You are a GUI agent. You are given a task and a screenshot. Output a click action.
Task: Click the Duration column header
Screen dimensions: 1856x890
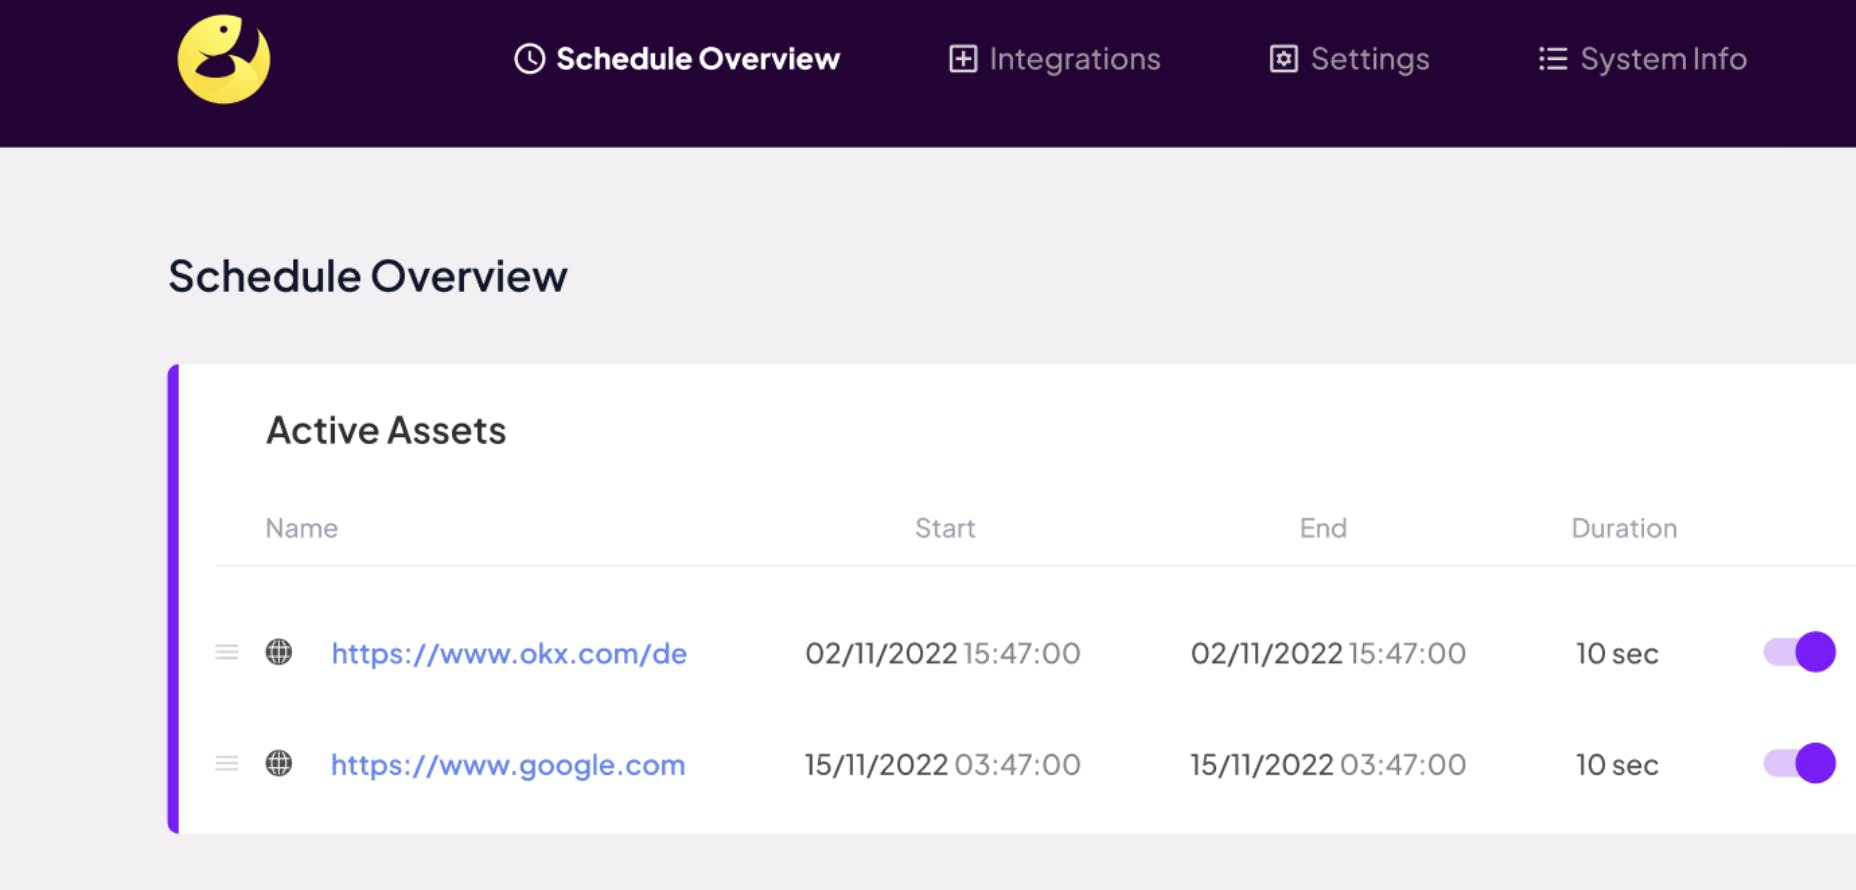(1624, 528)
